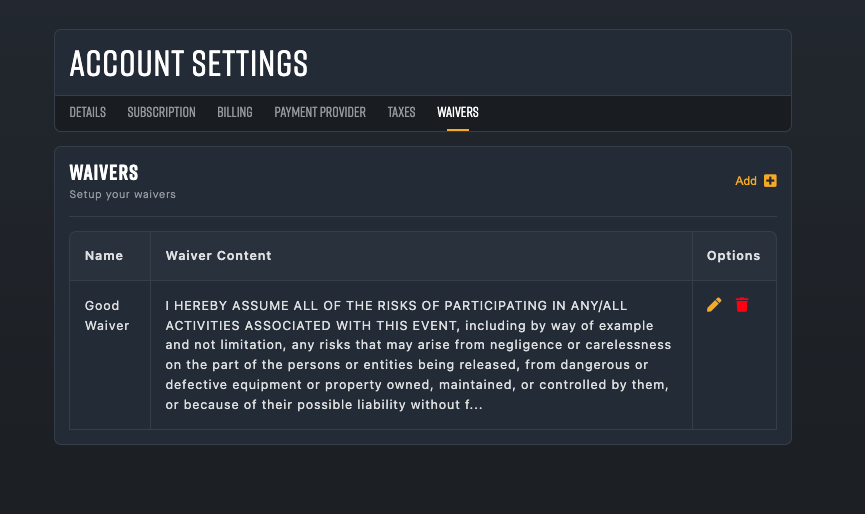Click the Account Settings page title
The height and width of the screenshot is (514, 865).
(189, 63)
